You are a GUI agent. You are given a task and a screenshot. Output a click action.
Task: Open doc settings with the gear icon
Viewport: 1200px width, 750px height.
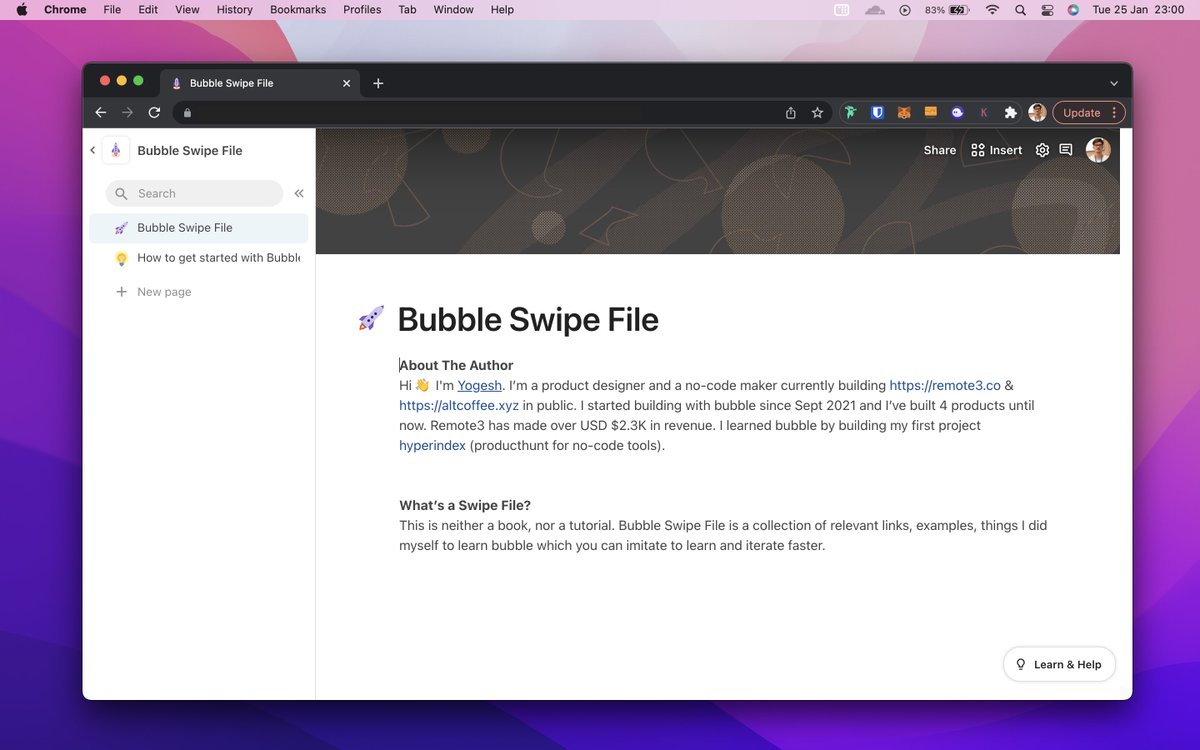click(x=1042, y=150)
